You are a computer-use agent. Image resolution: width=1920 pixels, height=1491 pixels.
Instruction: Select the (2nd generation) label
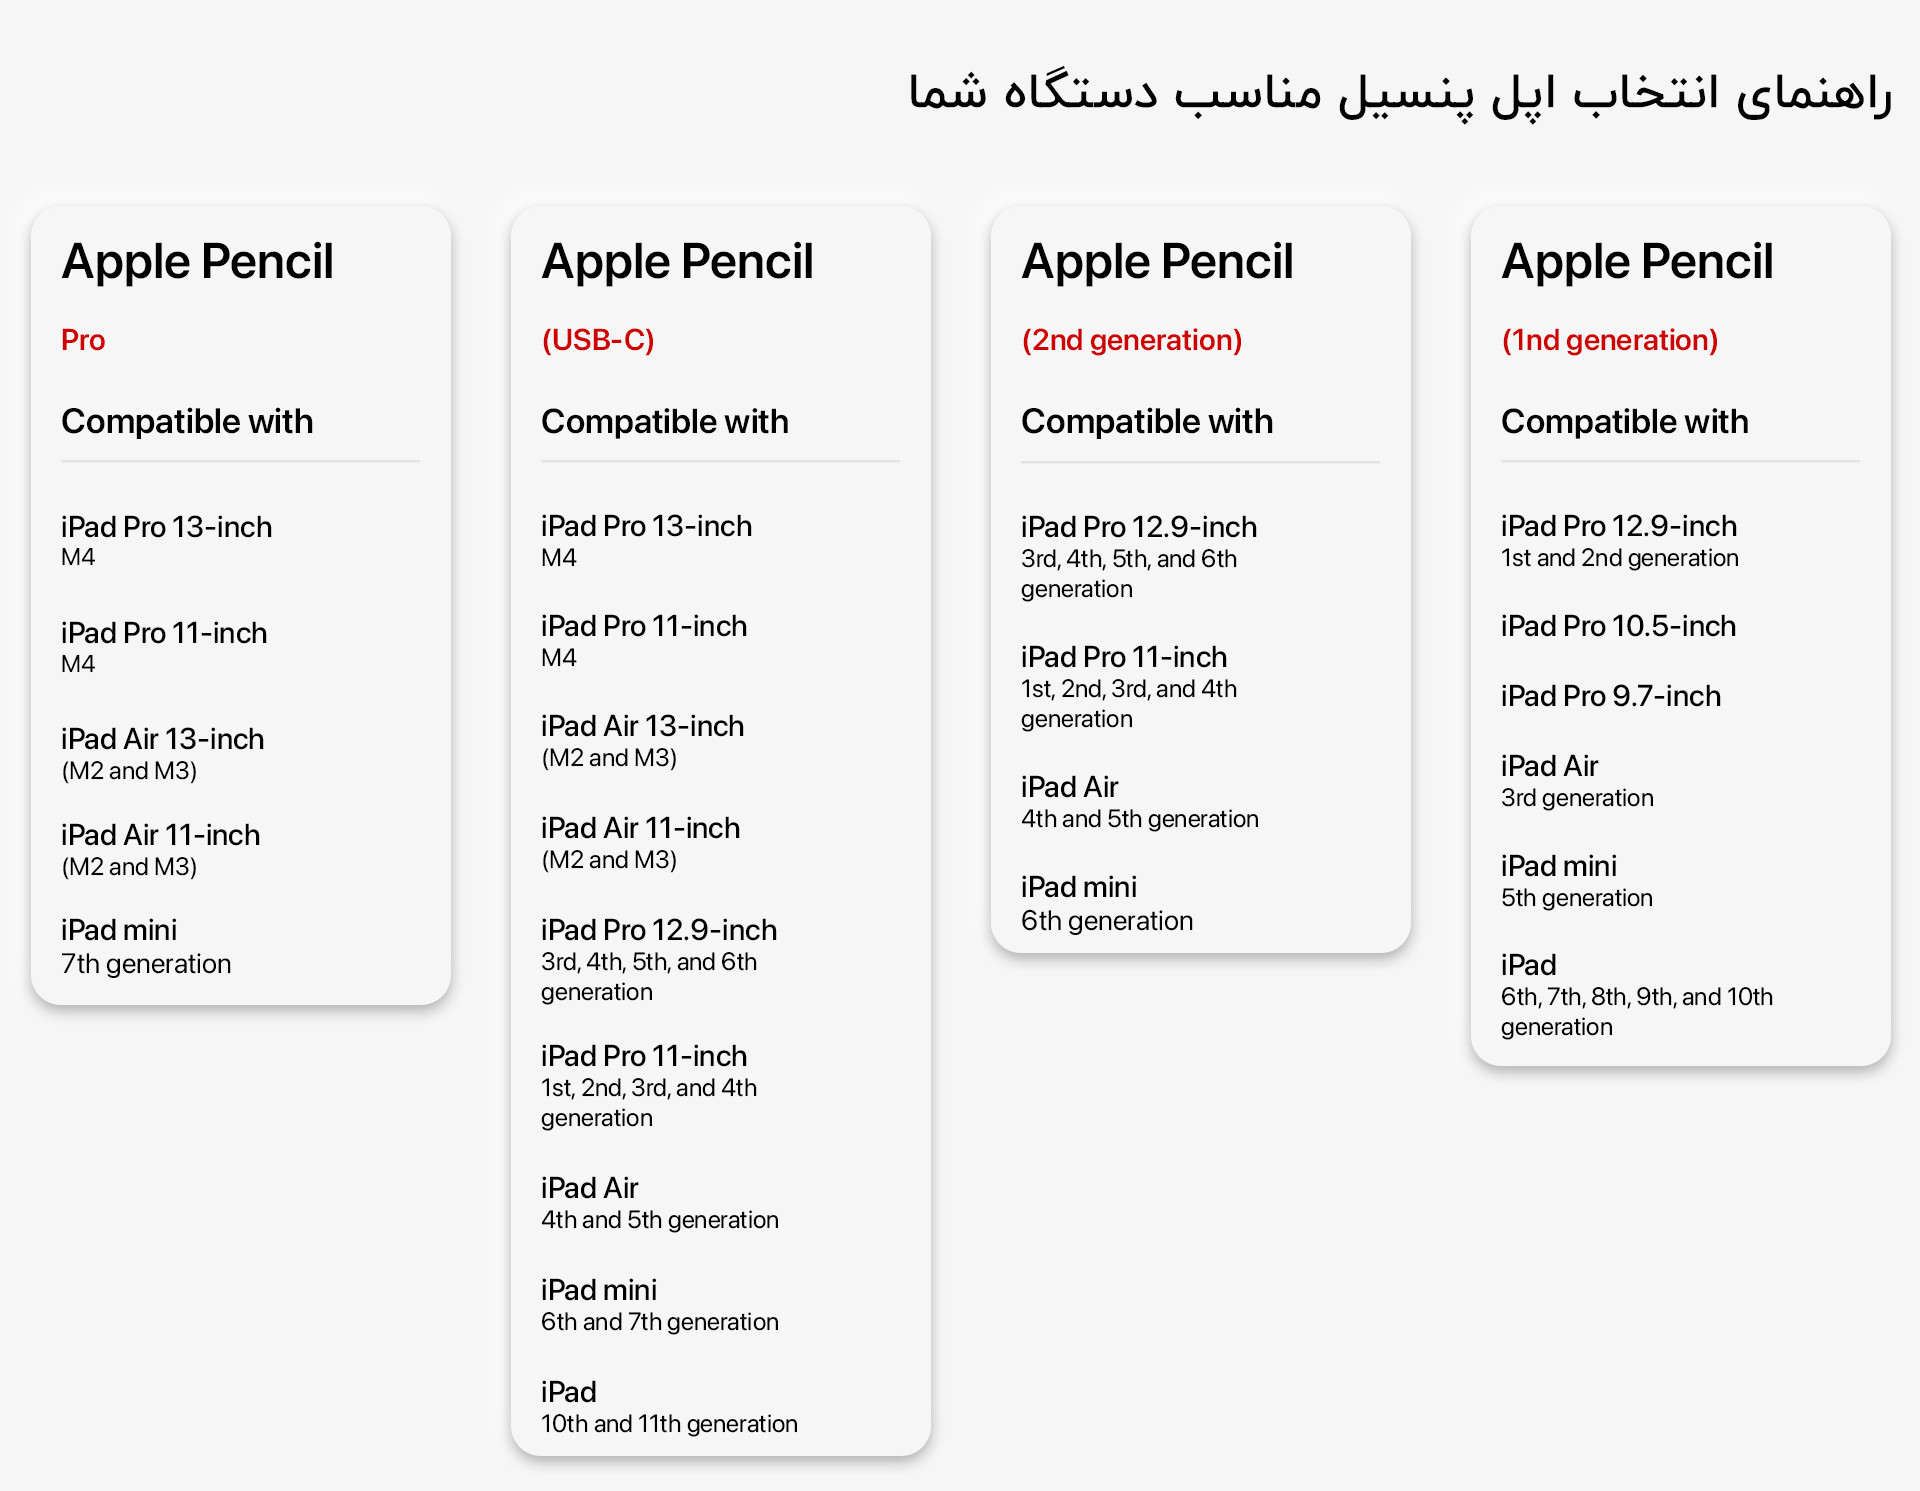pyautogui.click(x=1131, y=340)
